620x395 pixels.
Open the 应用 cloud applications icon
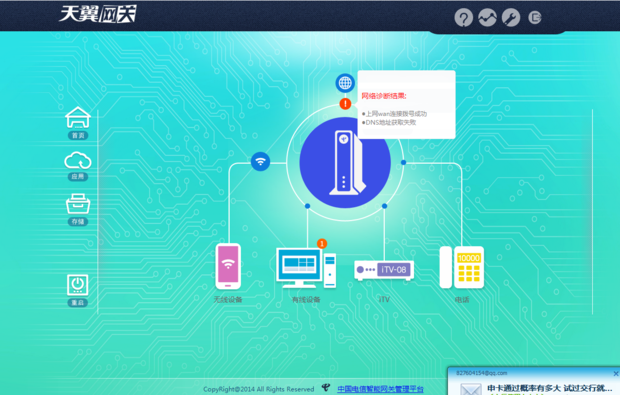(78, 166)
